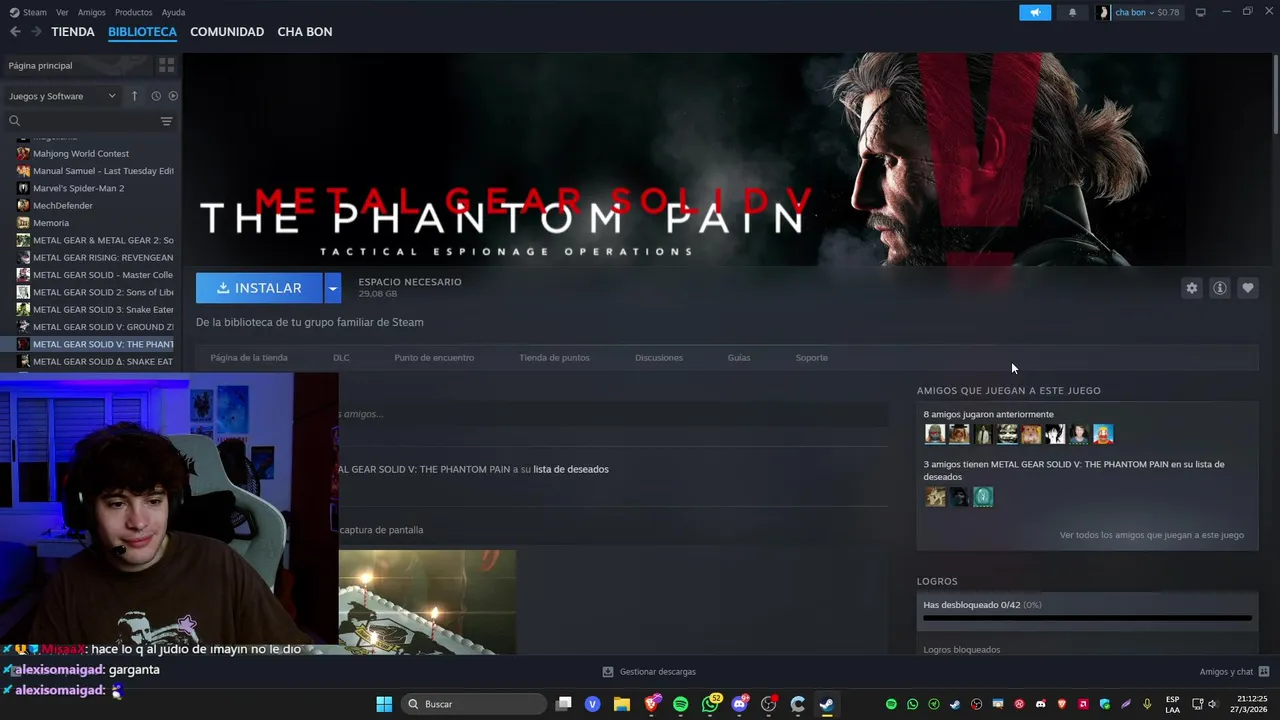Open Tienda de puntos link
1280x720 pixels.
tap(554, 357)
